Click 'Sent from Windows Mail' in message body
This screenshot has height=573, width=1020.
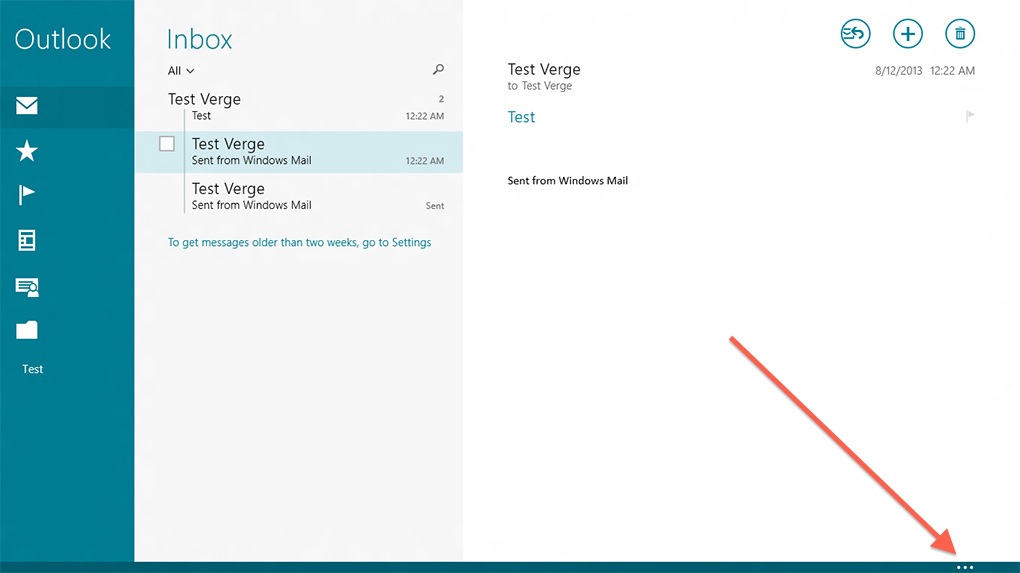click(568, 181)
